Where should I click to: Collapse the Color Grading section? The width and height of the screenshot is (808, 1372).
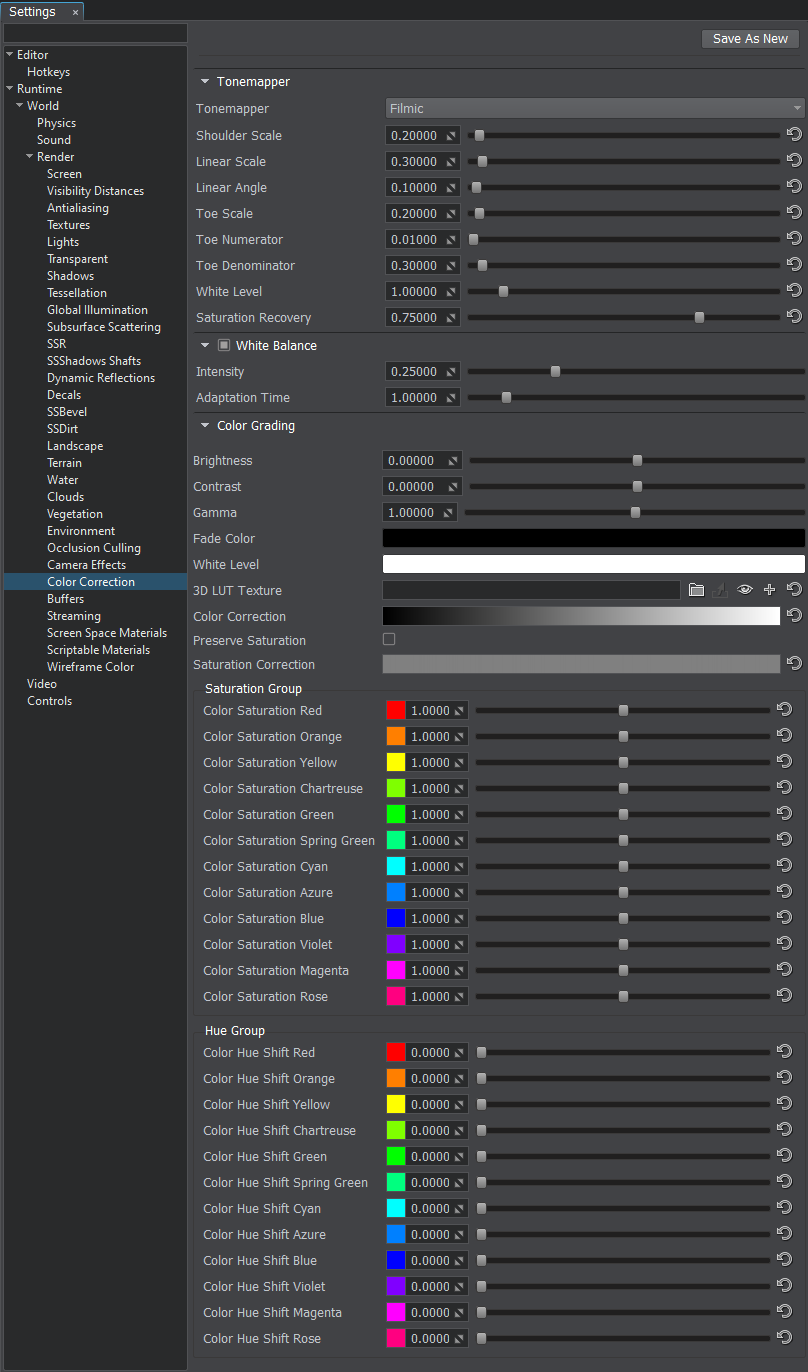click(x=205, y=426)
